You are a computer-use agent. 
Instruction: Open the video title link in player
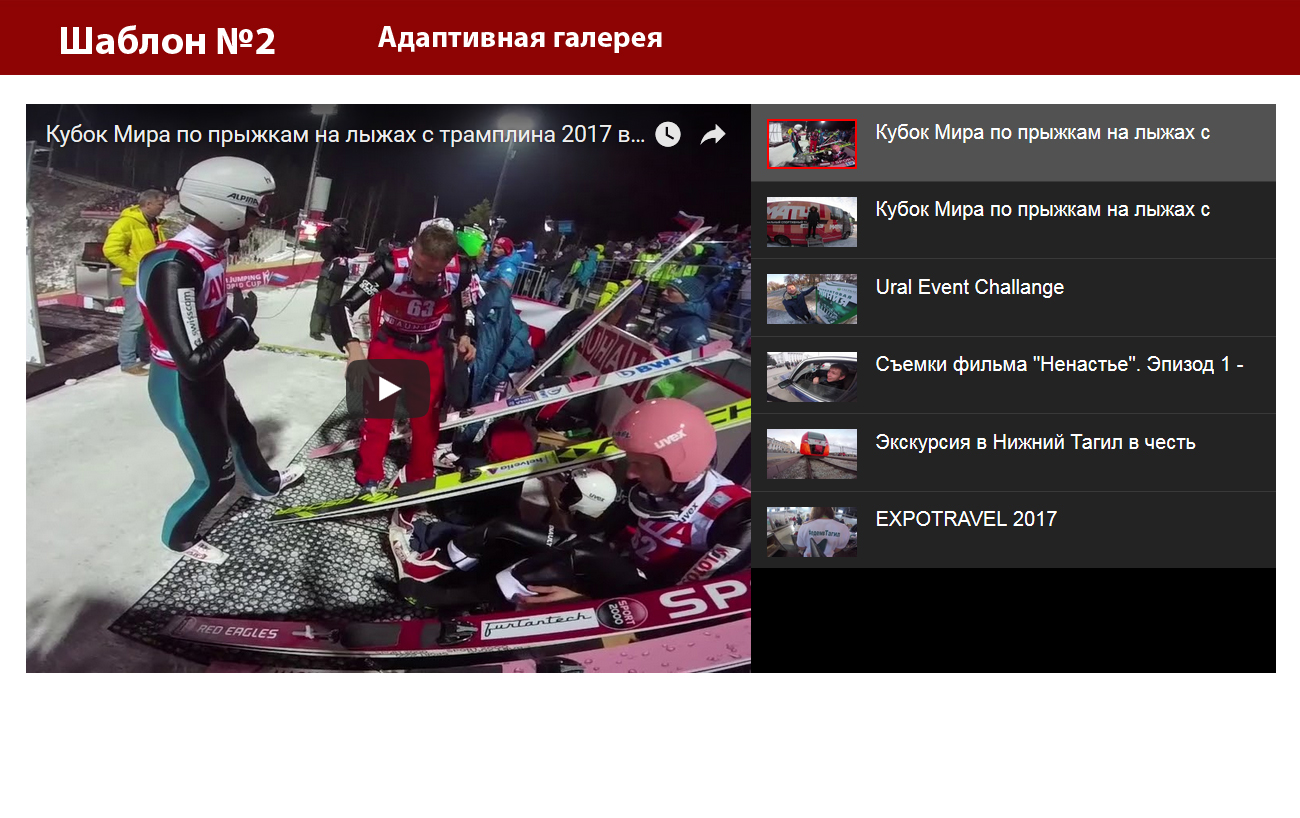[x=345, y=134]
